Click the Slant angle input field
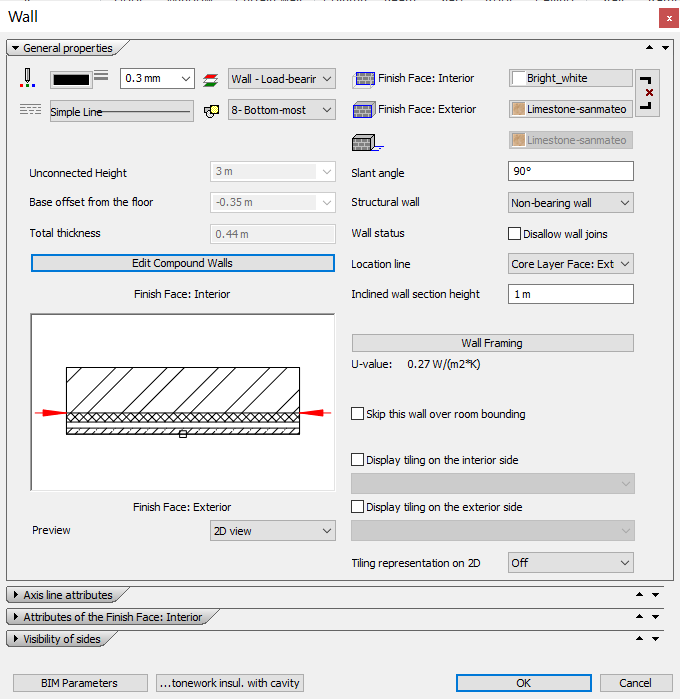Screen dimensions: 680x699 pyautogui.click(x=571, y=171)
